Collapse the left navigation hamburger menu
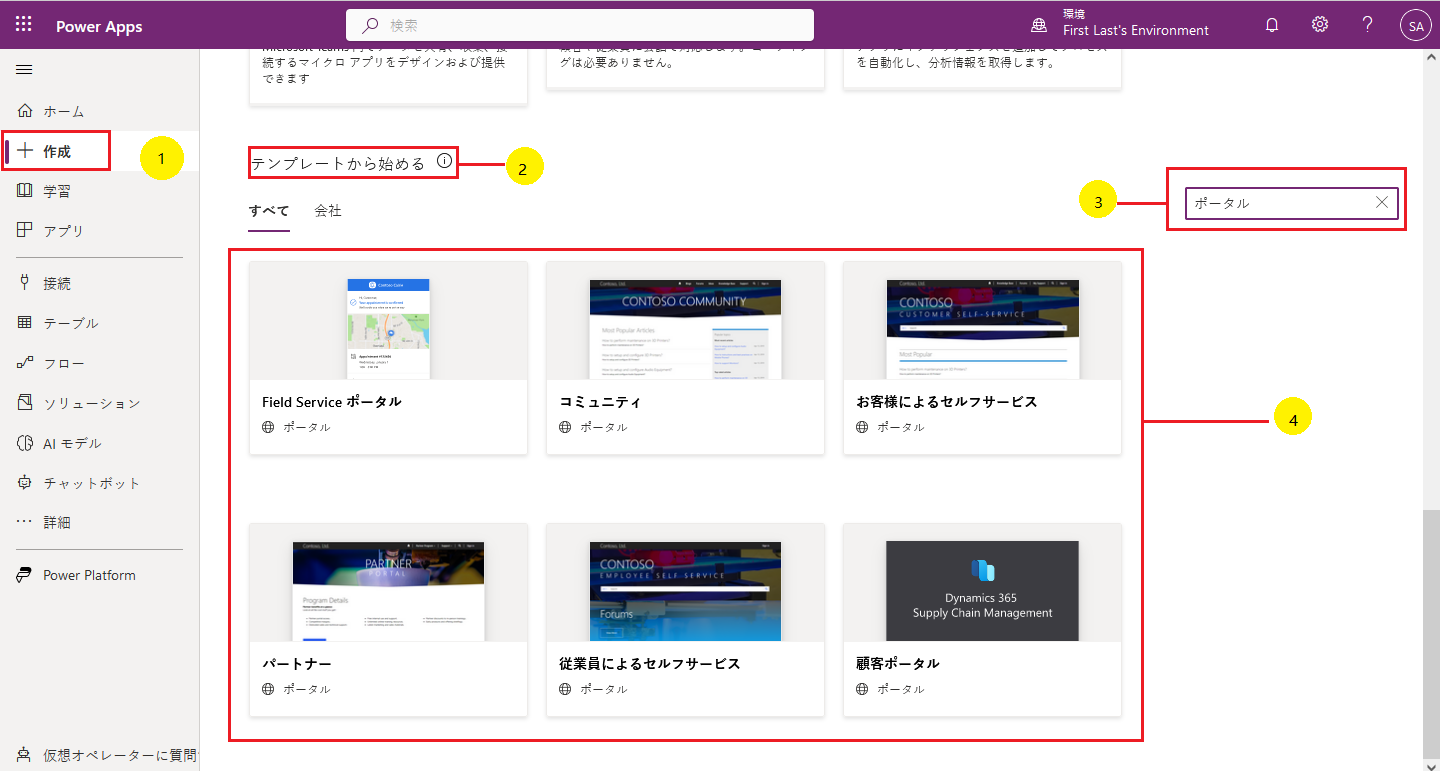 [25, 69]
